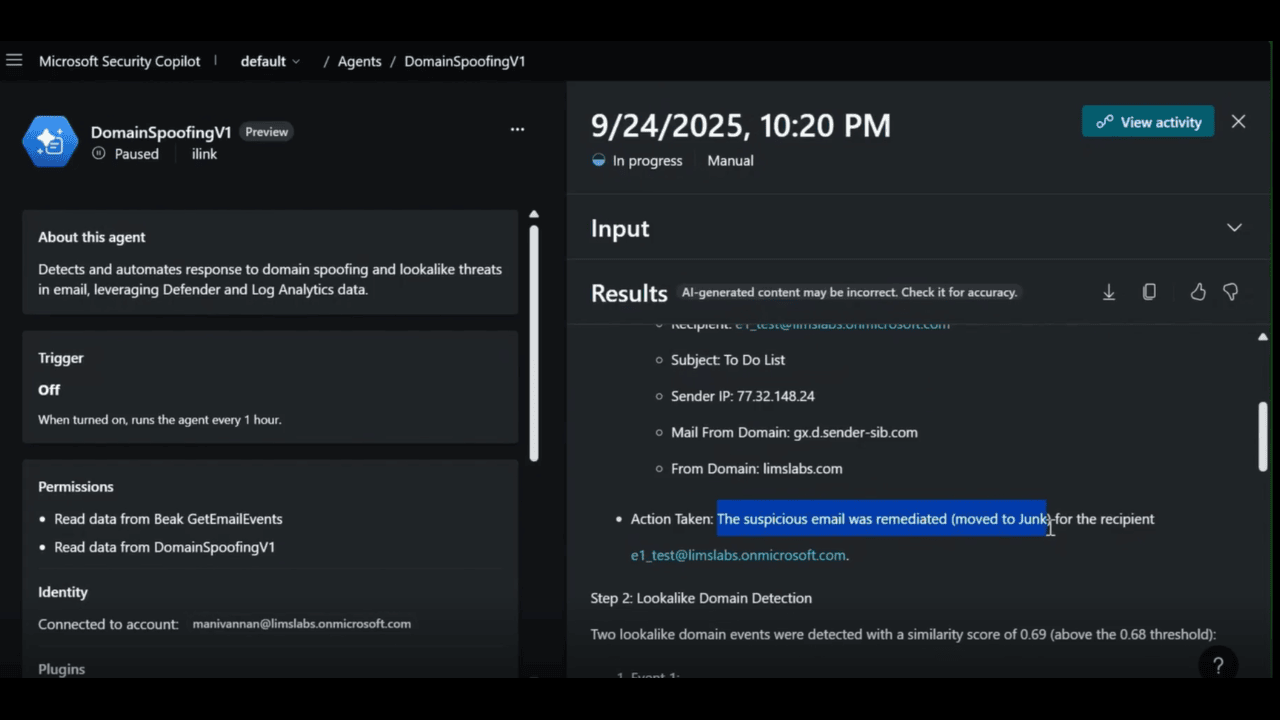Download the results
The image size is (1280, 720).
pos(1109,292)
